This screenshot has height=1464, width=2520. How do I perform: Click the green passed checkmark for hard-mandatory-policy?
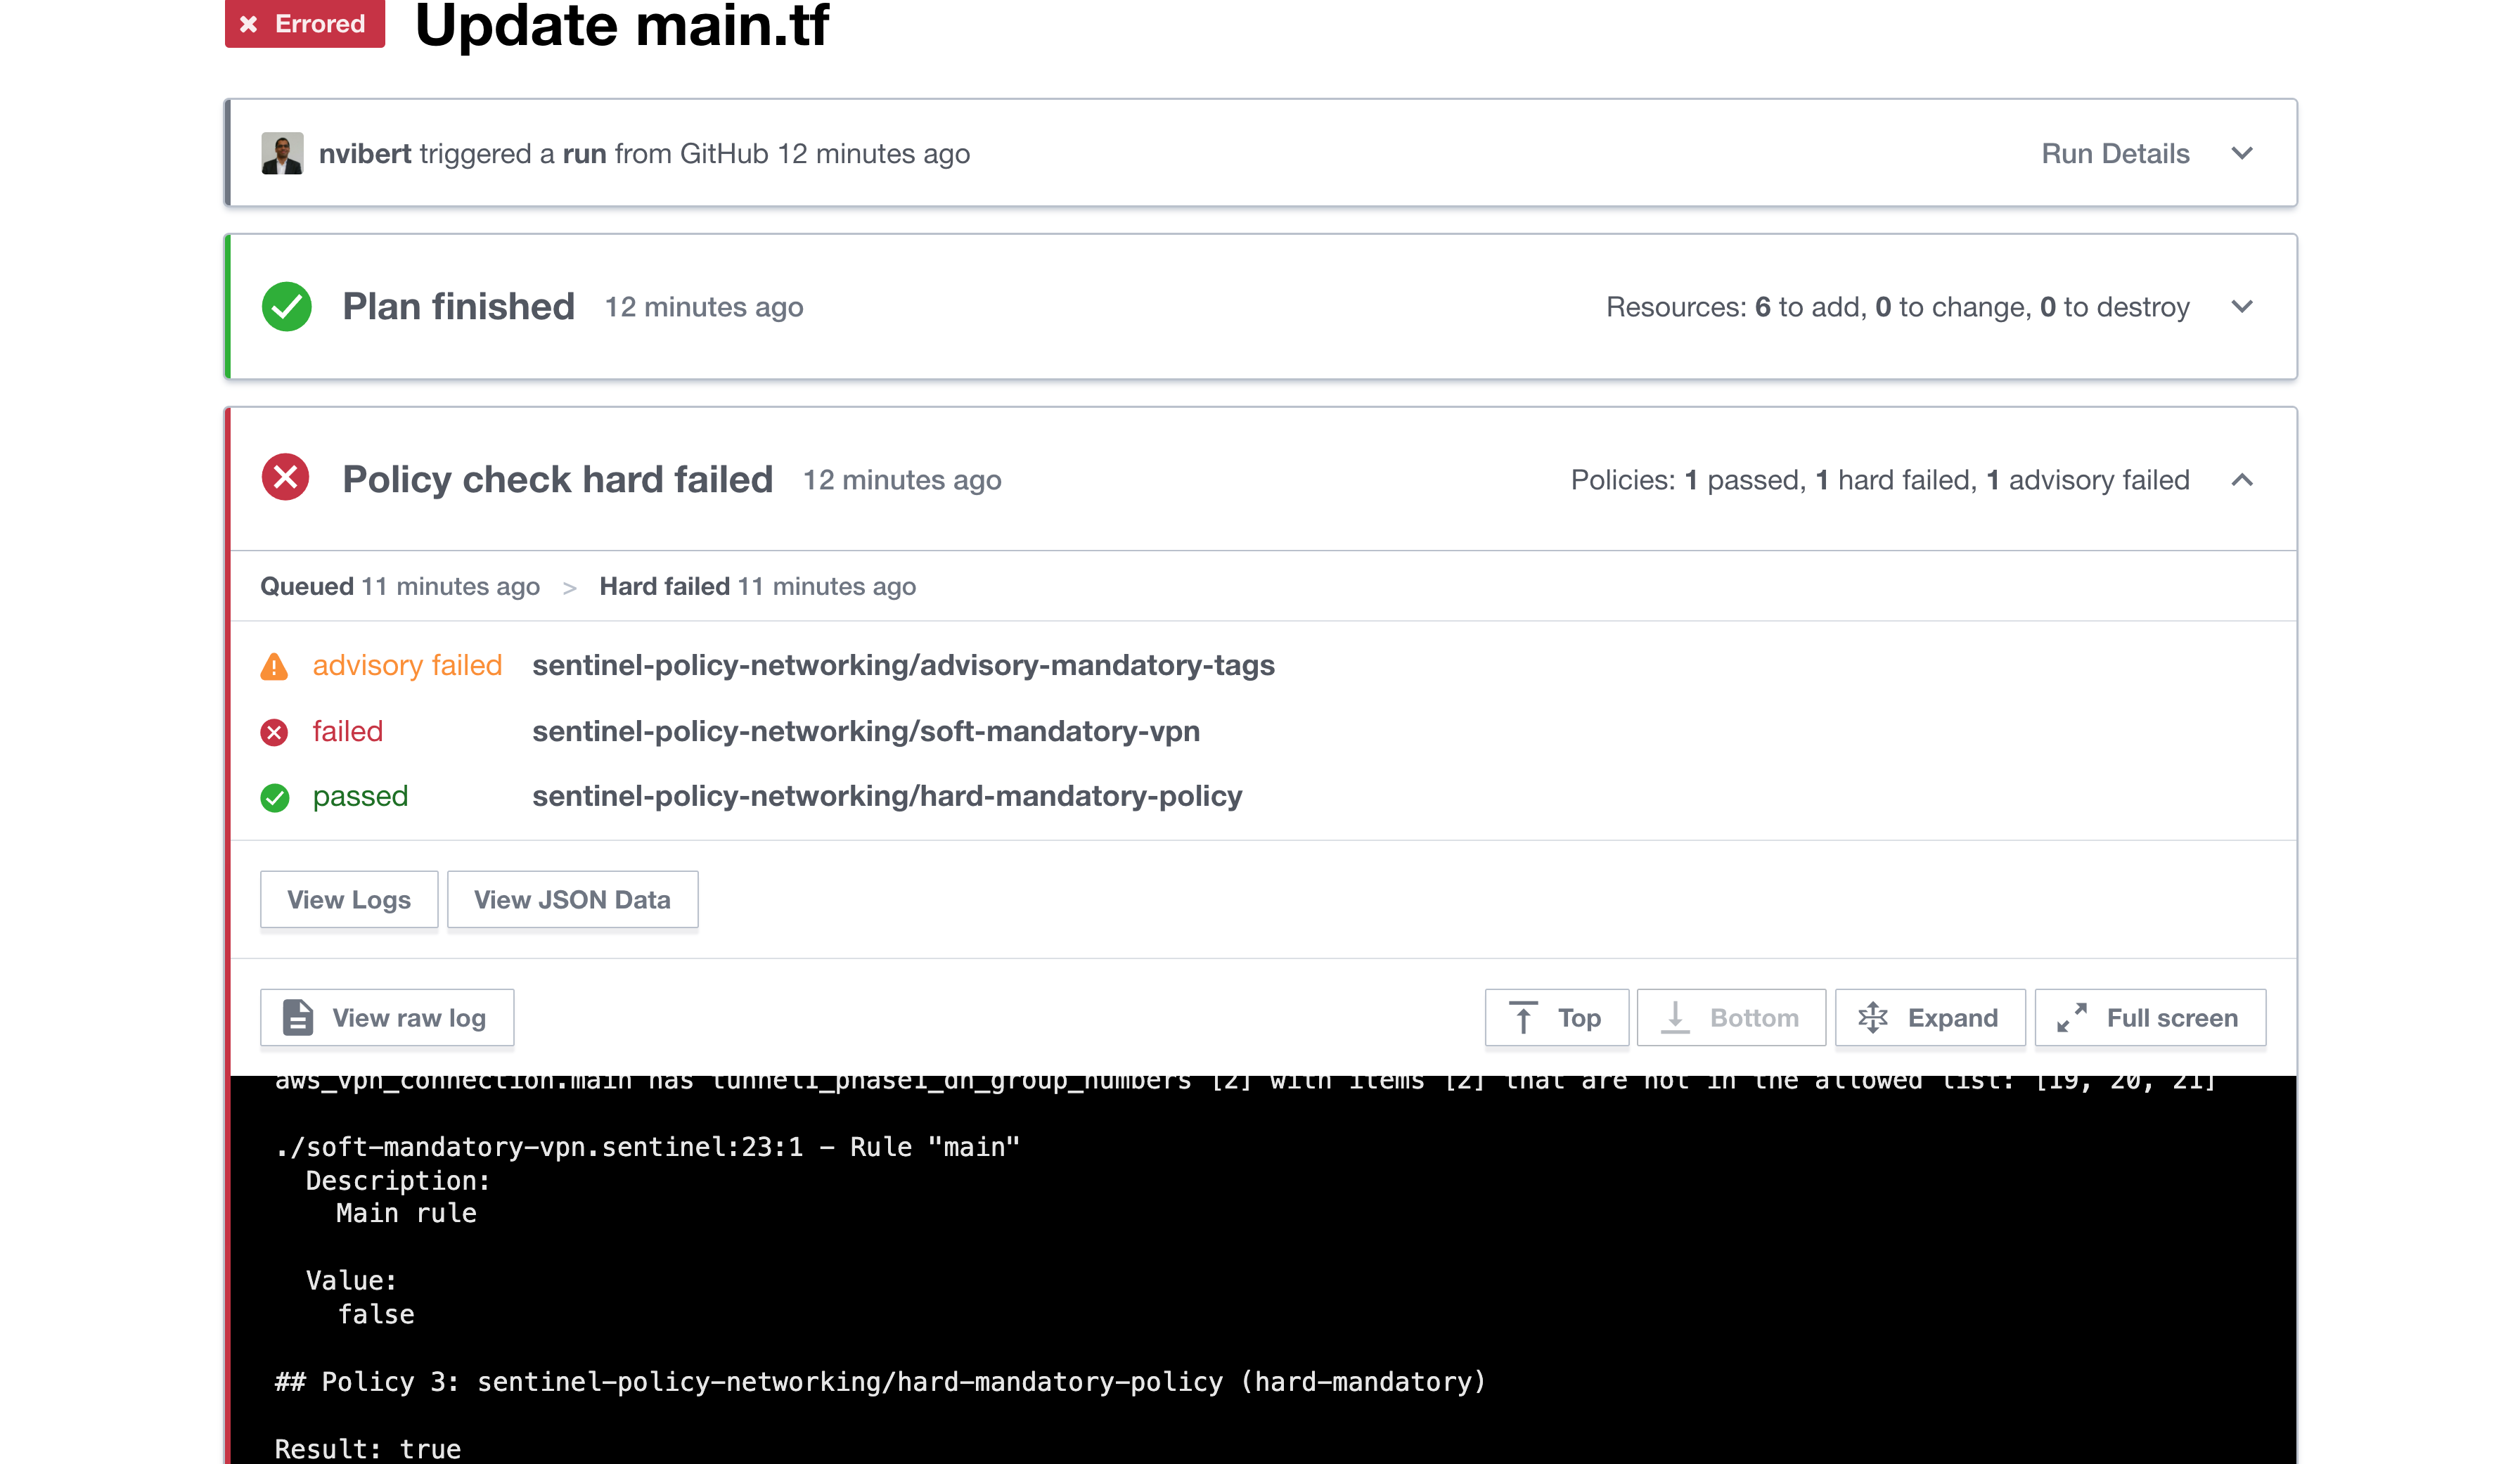pyautogui.click(x=275, y=797)
